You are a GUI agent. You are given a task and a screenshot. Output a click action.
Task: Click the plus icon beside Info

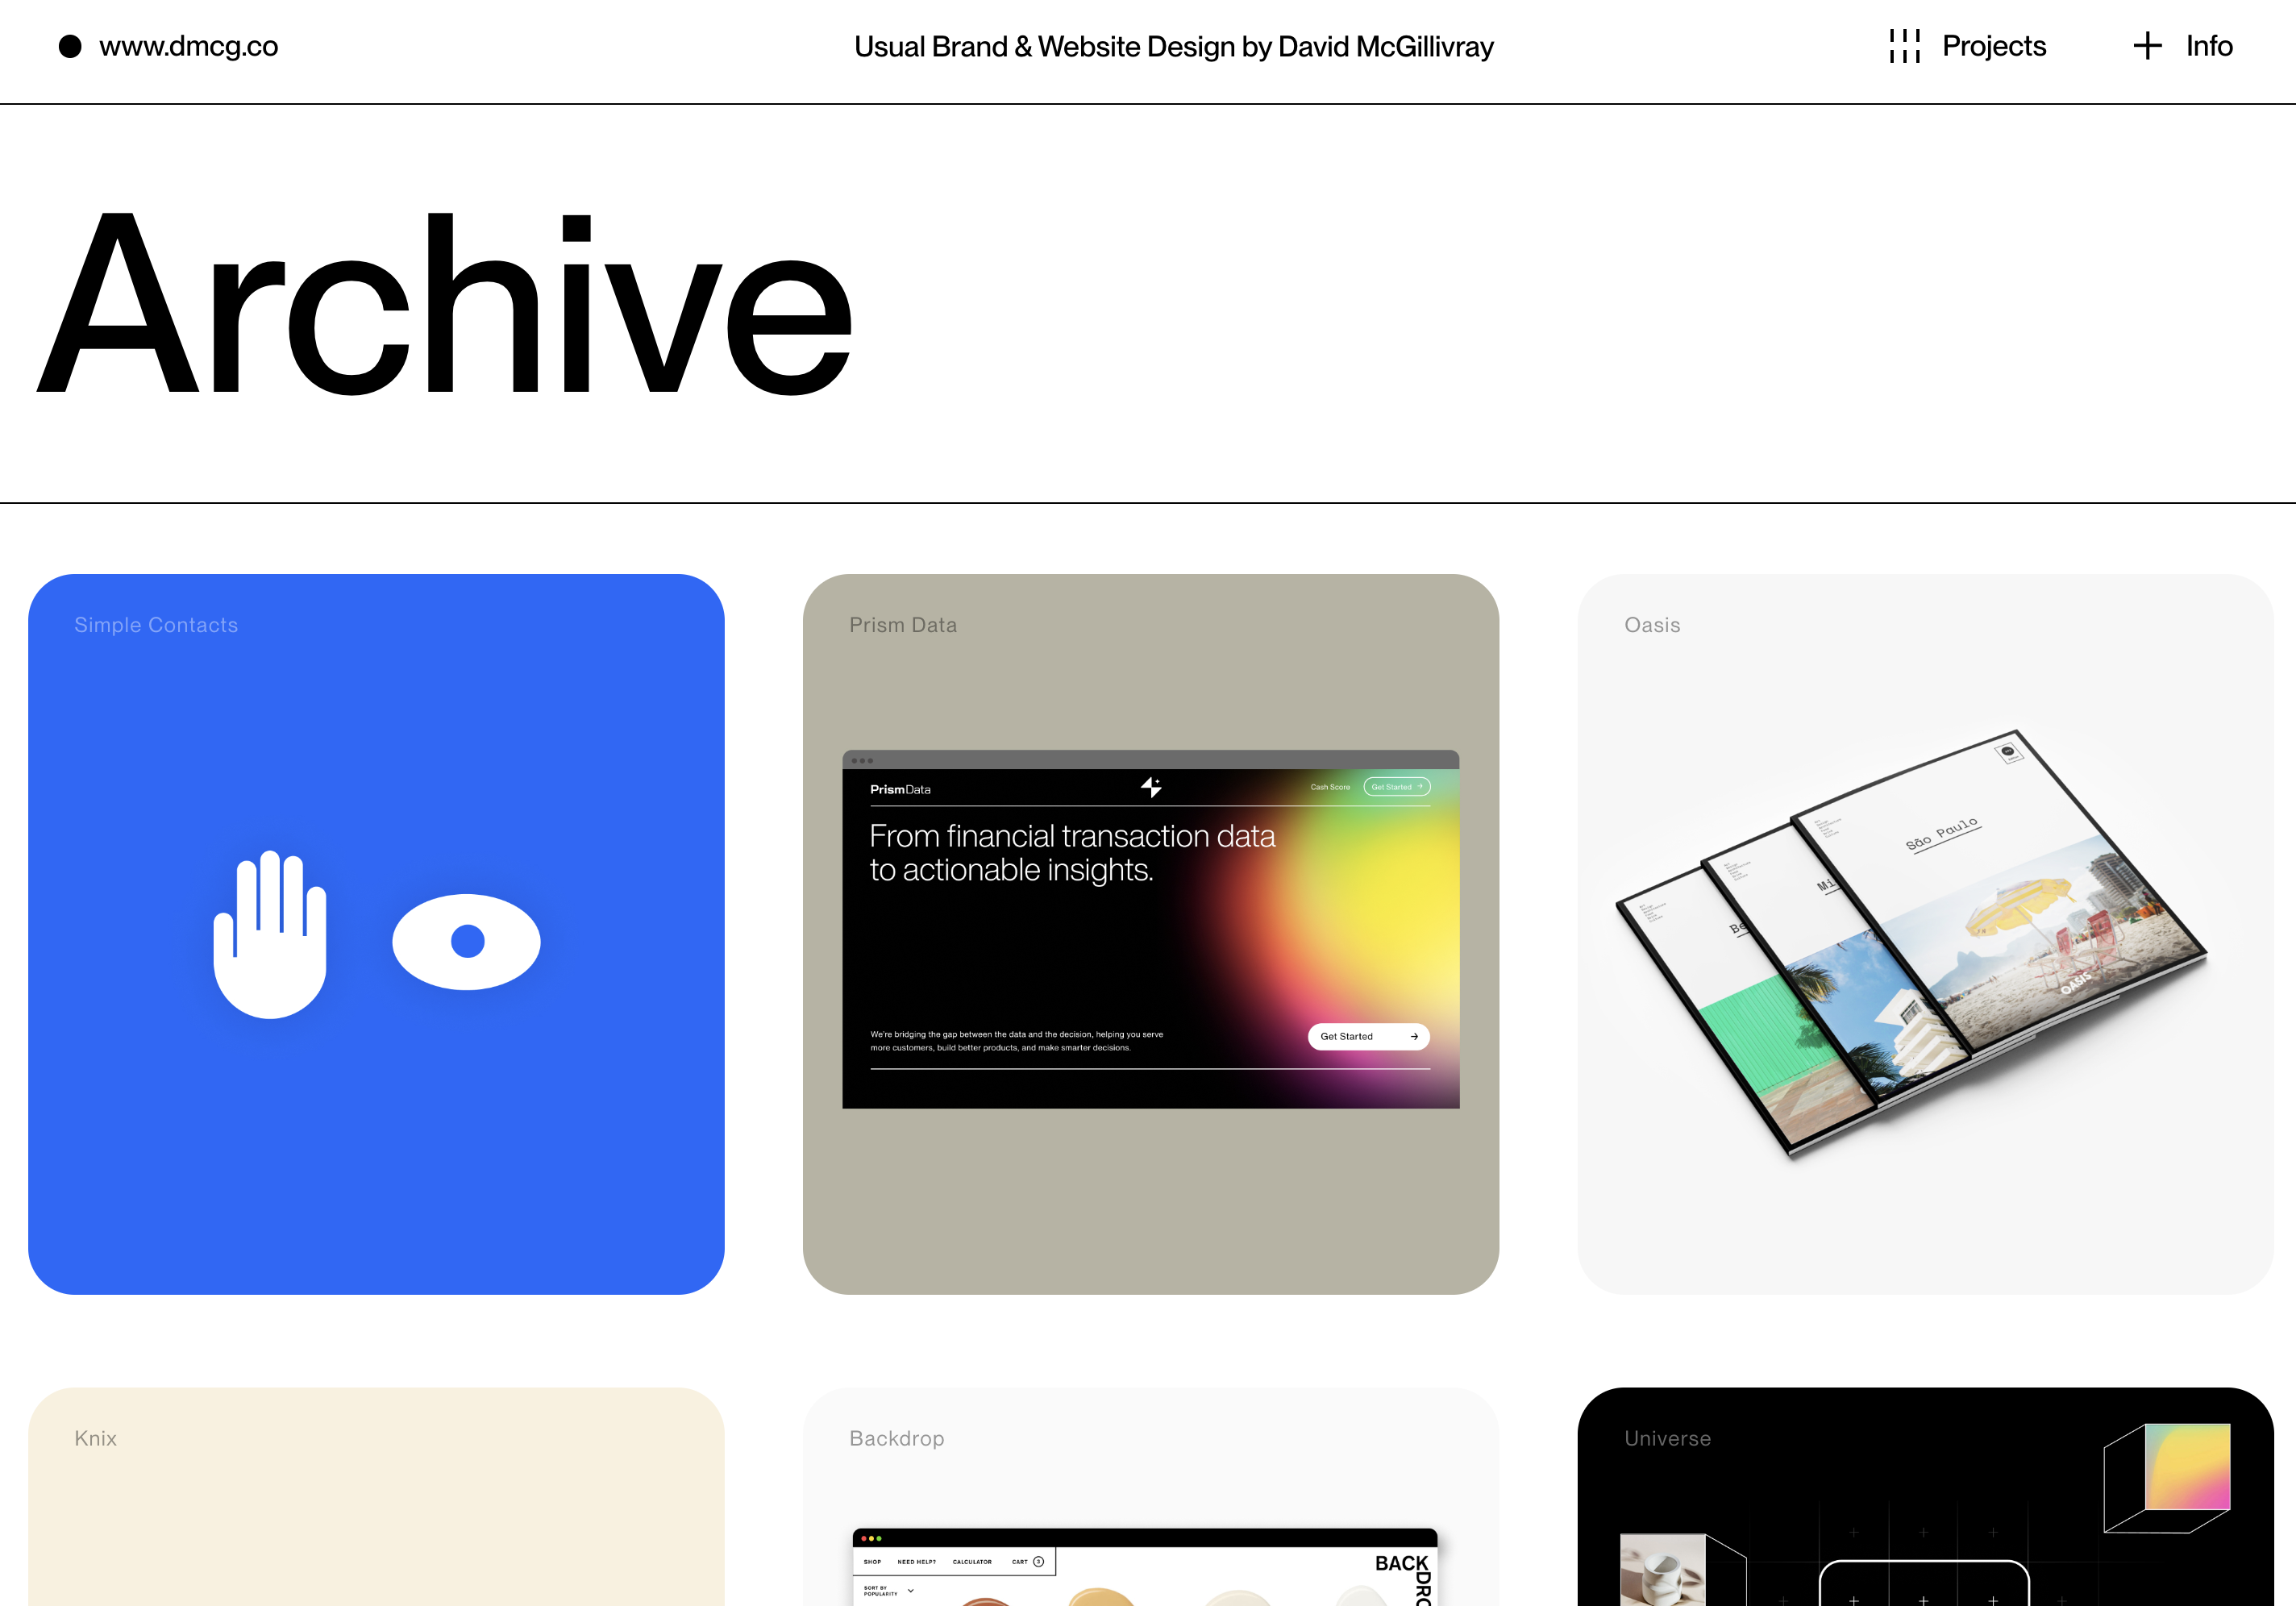2147,46
